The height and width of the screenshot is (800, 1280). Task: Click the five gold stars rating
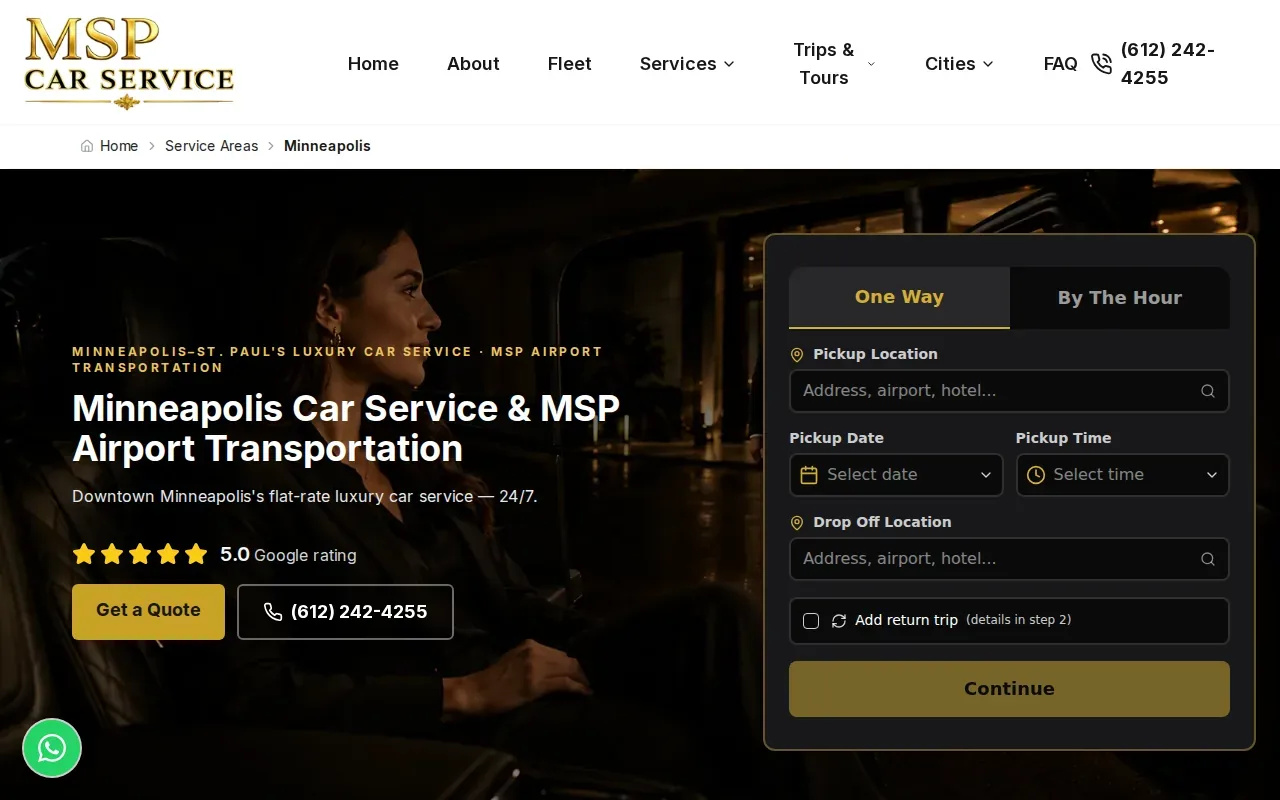(x=140, y=554)
